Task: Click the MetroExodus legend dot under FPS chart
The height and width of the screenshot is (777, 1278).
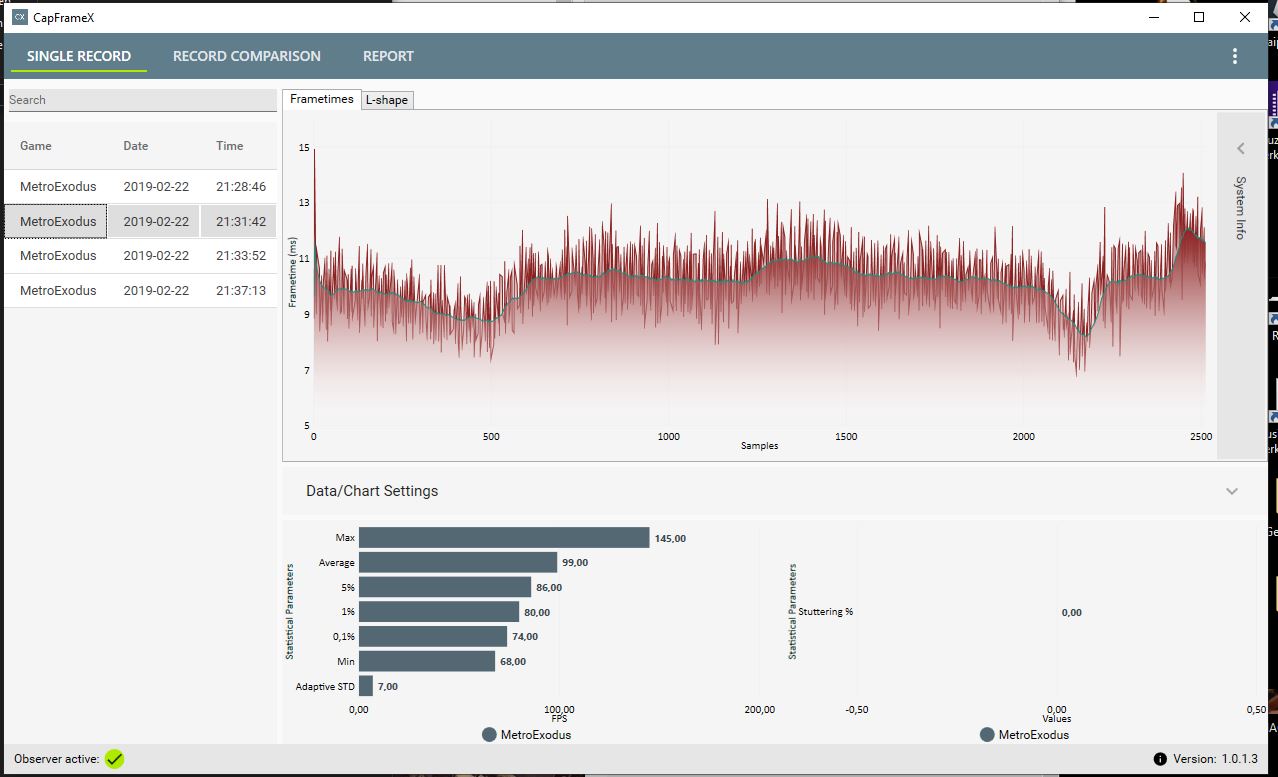Action: coord(489,735)
